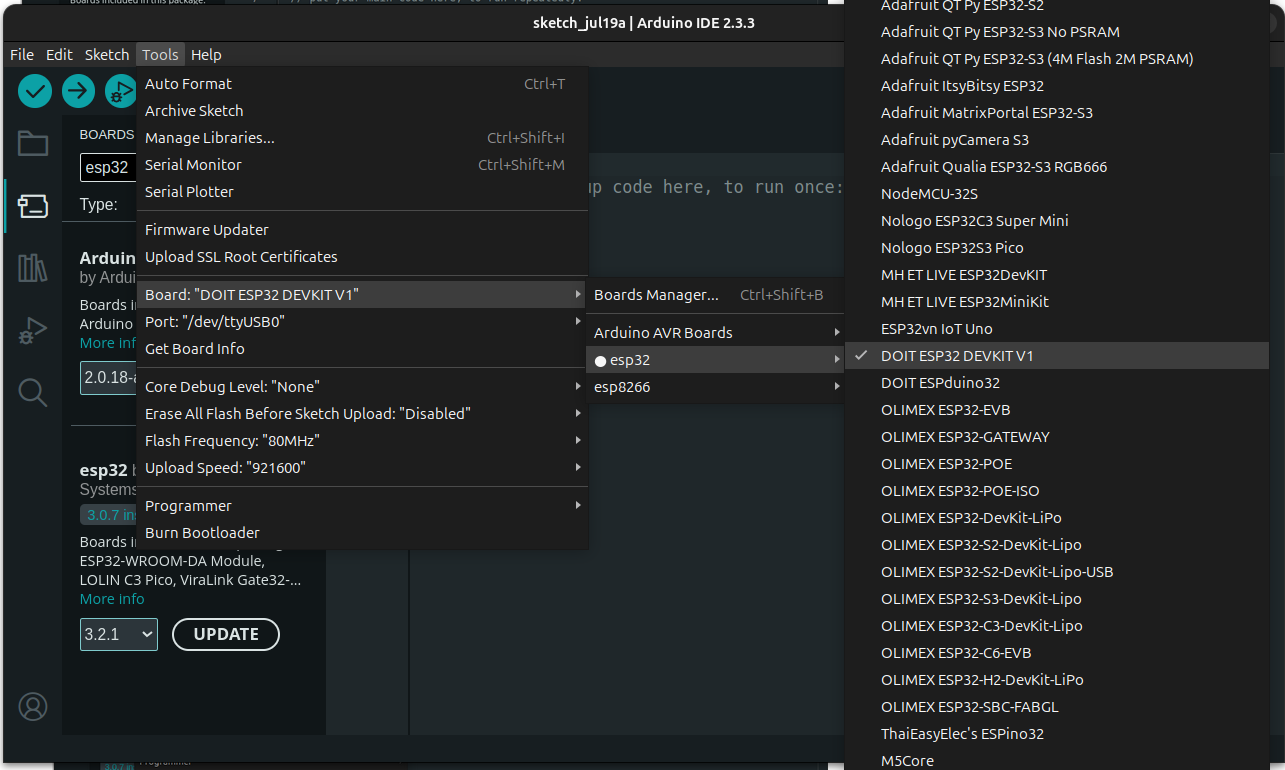Click More info link under Arduino package

tap(108, 343)
